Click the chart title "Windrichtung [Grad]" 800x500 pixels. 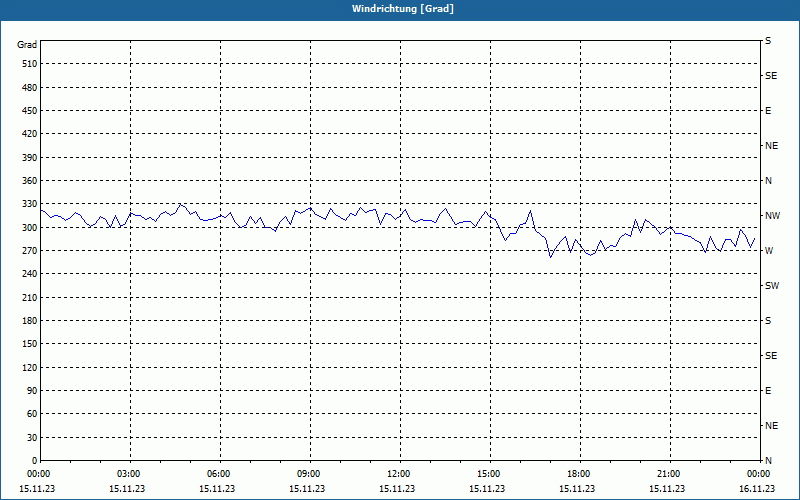coord(403,9)
